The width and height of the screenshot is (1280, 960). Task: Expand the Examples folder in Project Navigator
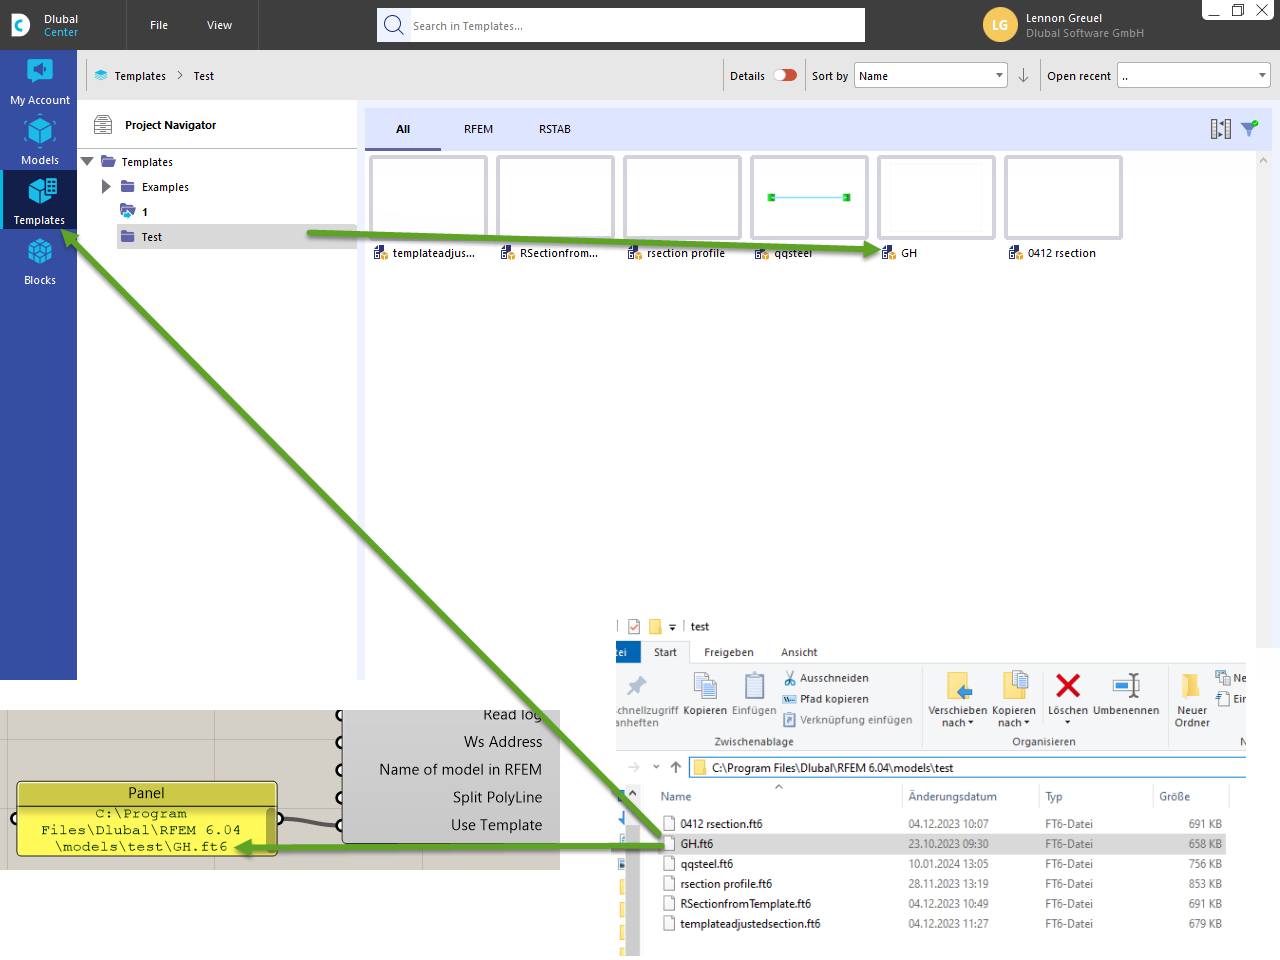tap(104, 186)
